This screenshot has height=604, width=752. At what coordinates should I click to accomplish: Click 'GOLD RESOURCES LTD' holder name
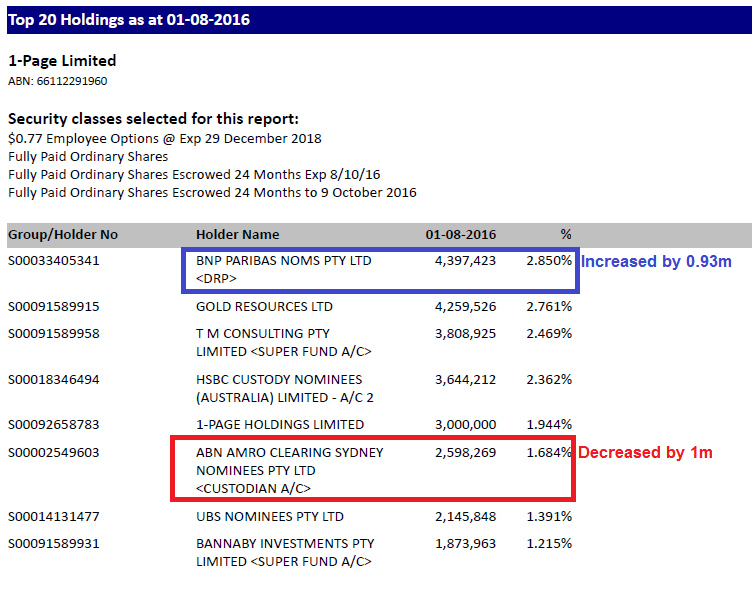pyautogui.click(x=264, y=307)
